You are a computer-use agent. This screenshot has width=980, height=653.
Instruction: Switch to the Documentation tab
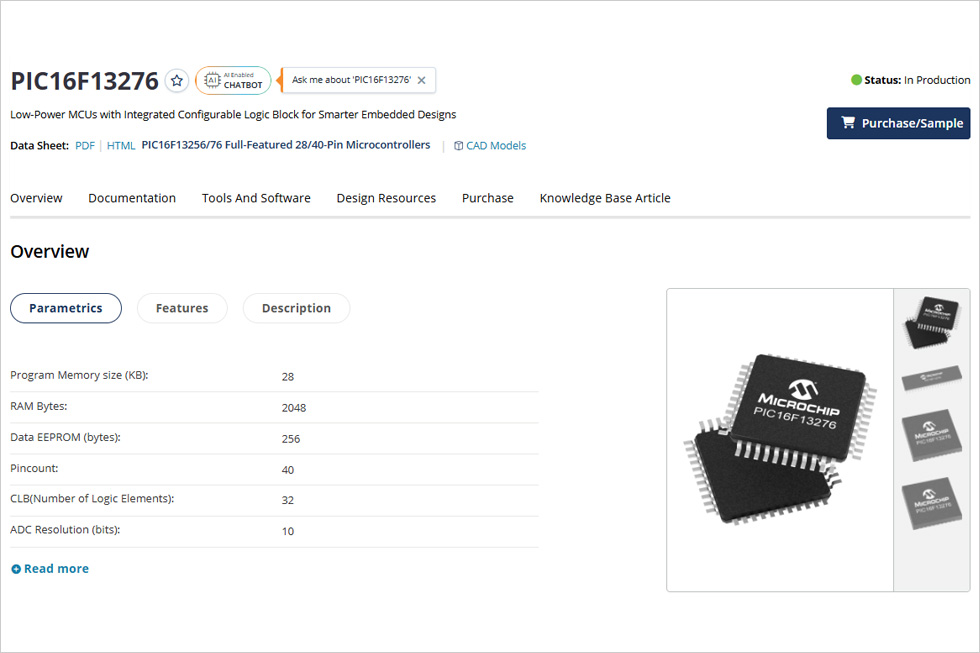(132, 198)
